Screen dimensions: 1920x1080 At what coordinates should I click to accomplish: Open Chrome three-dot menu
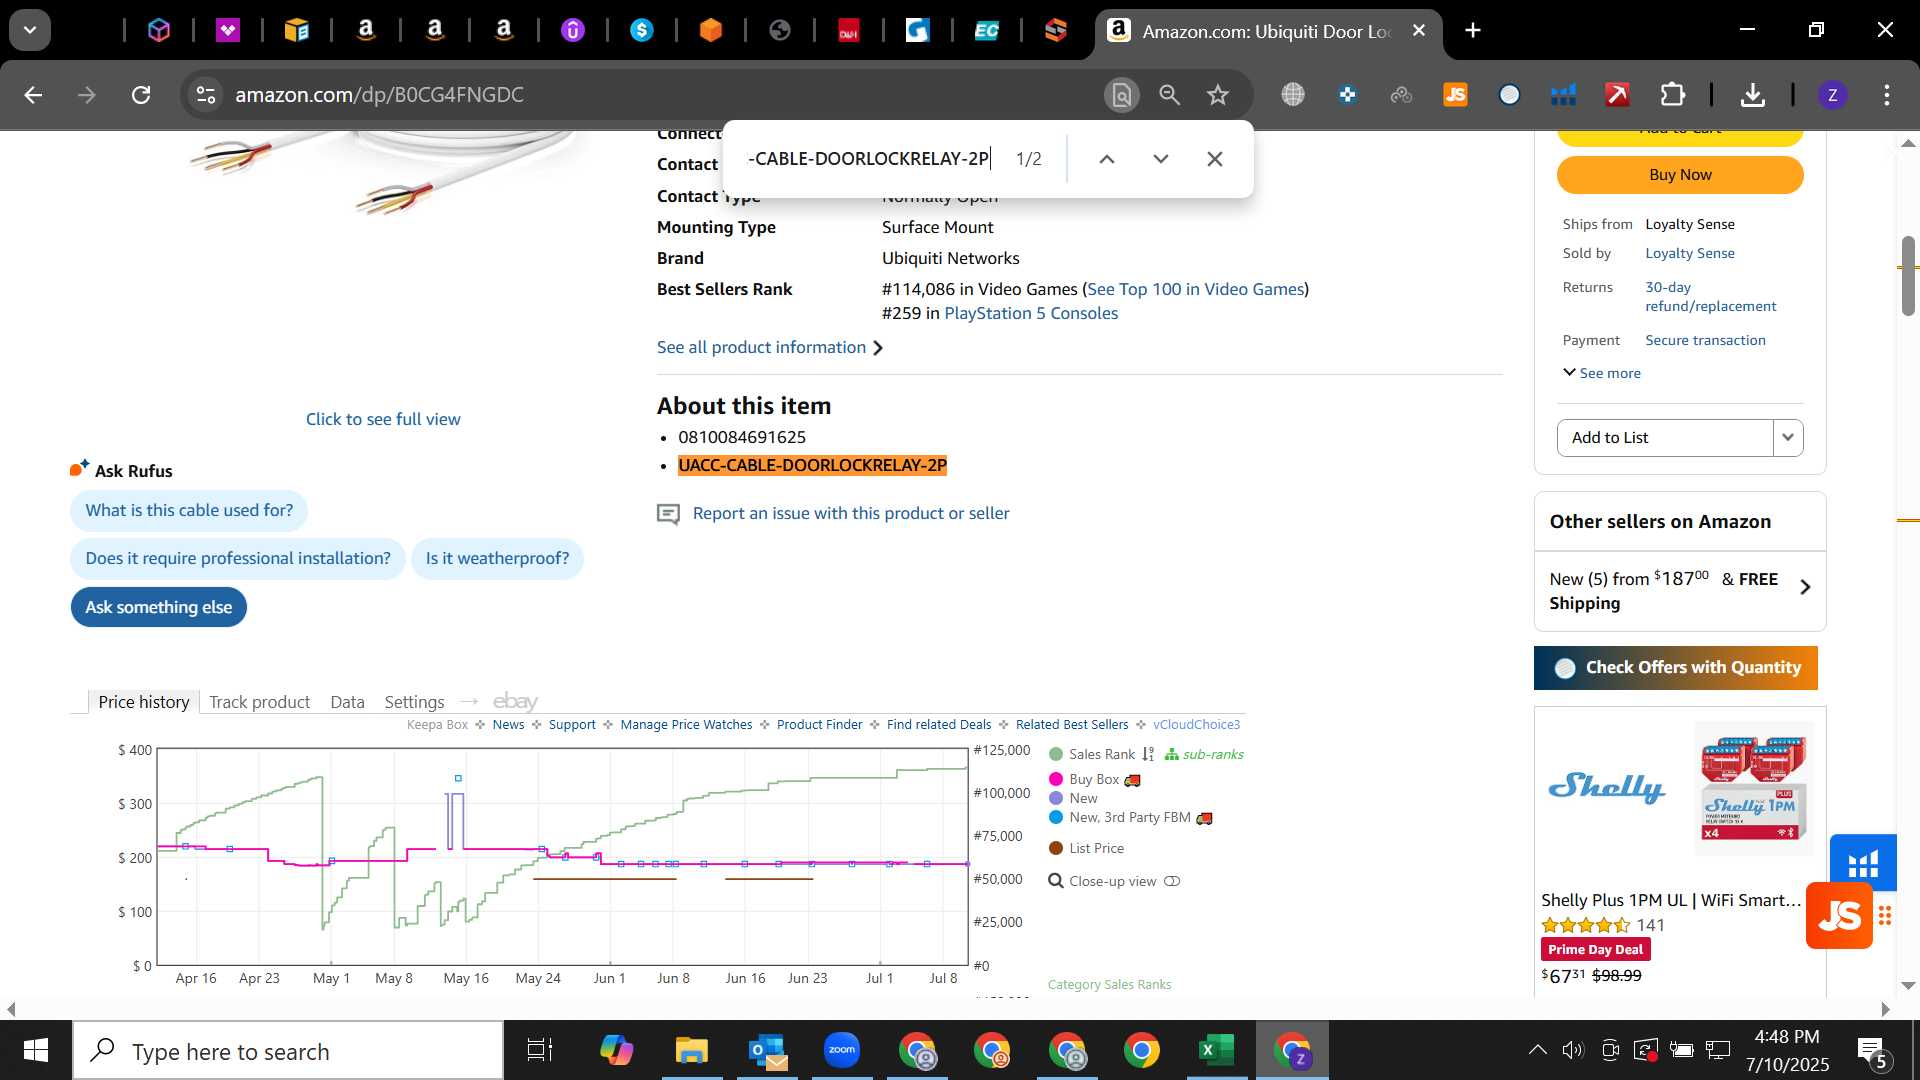coord(1886,95)
